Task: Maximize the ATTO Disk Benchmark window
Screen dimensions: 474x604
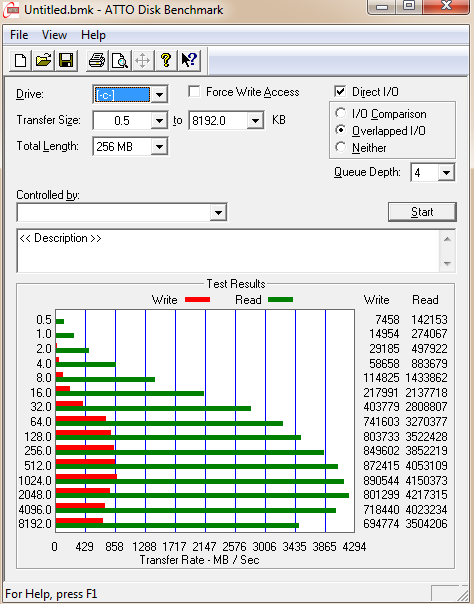Action: click(409, 7)
